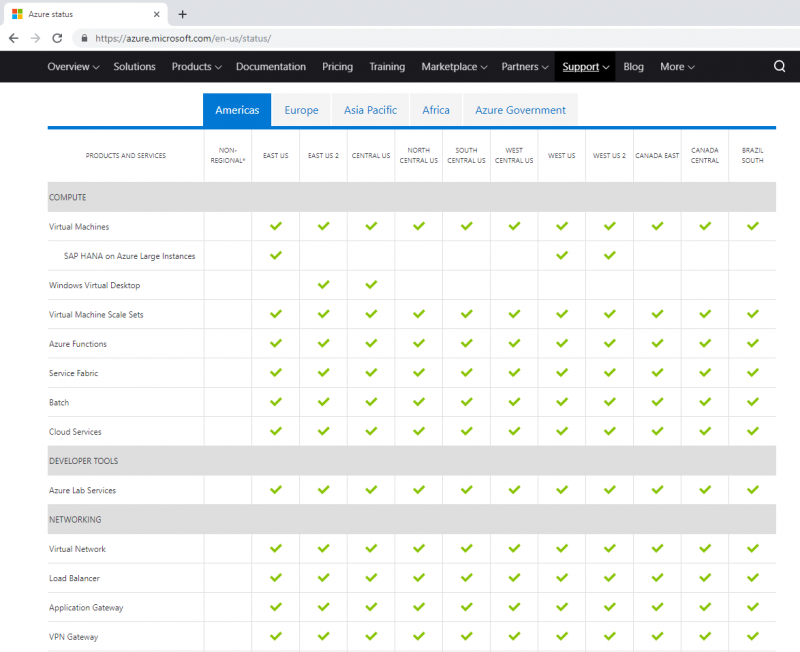Toggle the Batch status checkmark in East US 2
Image resolution: width=800 pixels, height=652 pixels.
click(x=323, y=402)
